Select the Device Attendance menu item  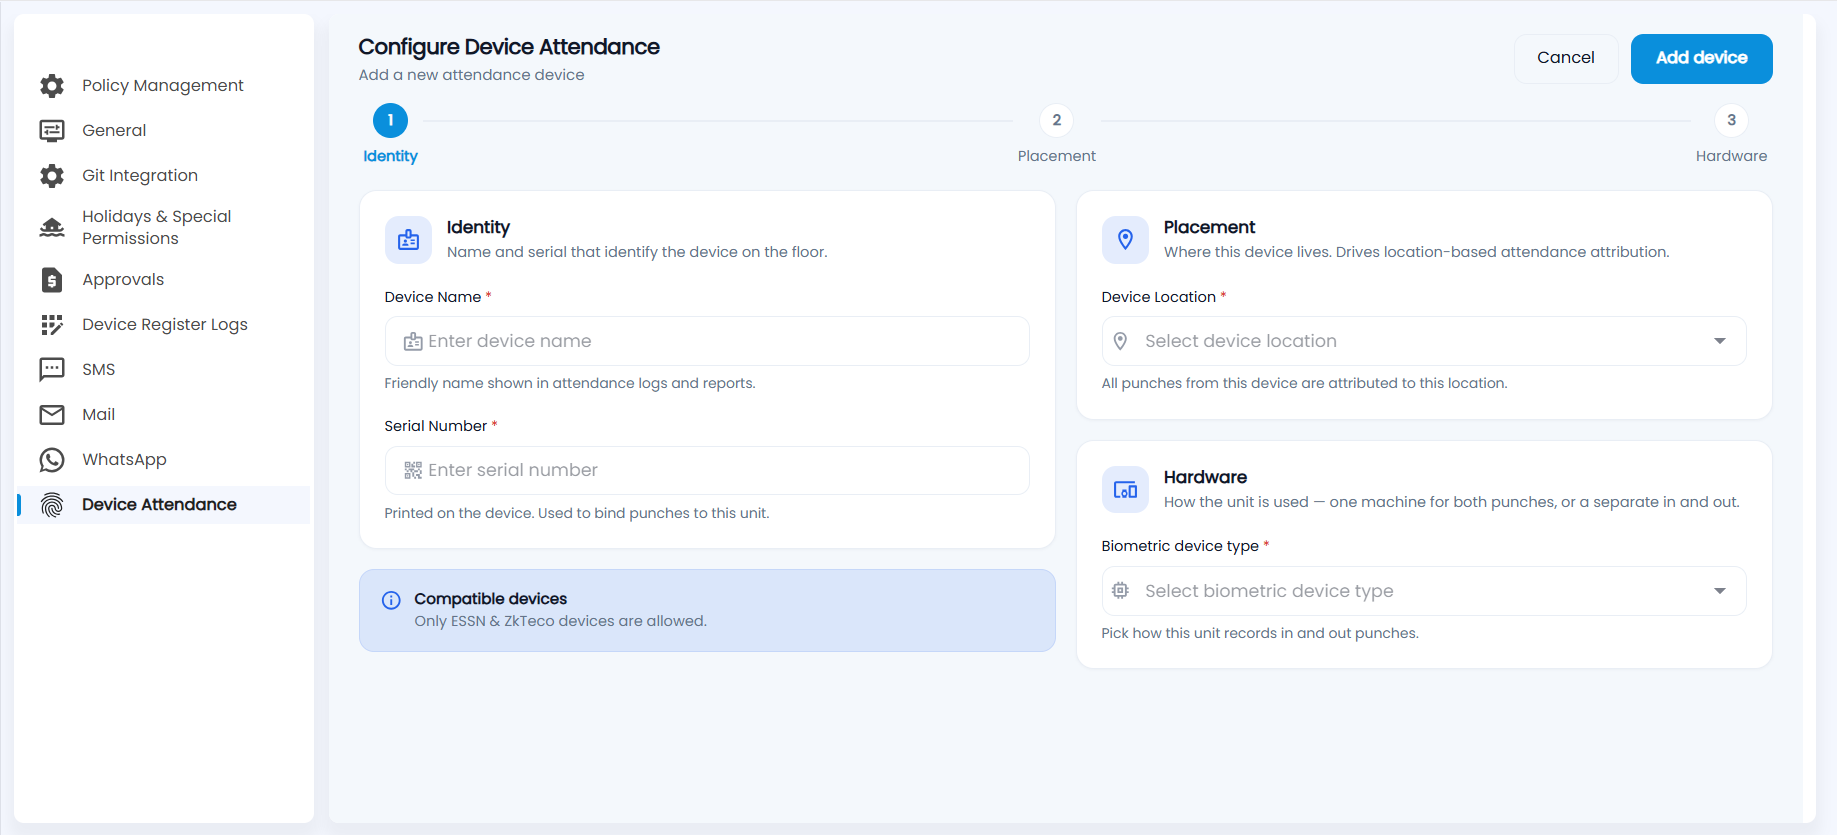tap(163, 505)
